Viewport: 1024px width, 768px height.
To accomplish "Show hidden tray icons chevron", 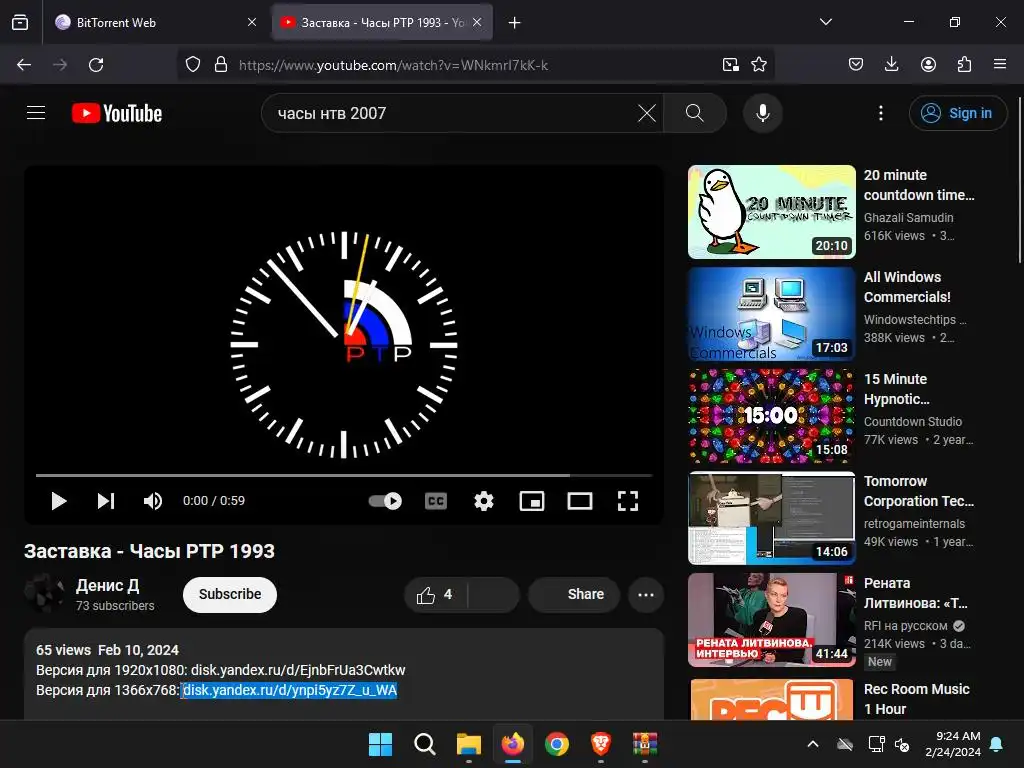I will point(813,744).
